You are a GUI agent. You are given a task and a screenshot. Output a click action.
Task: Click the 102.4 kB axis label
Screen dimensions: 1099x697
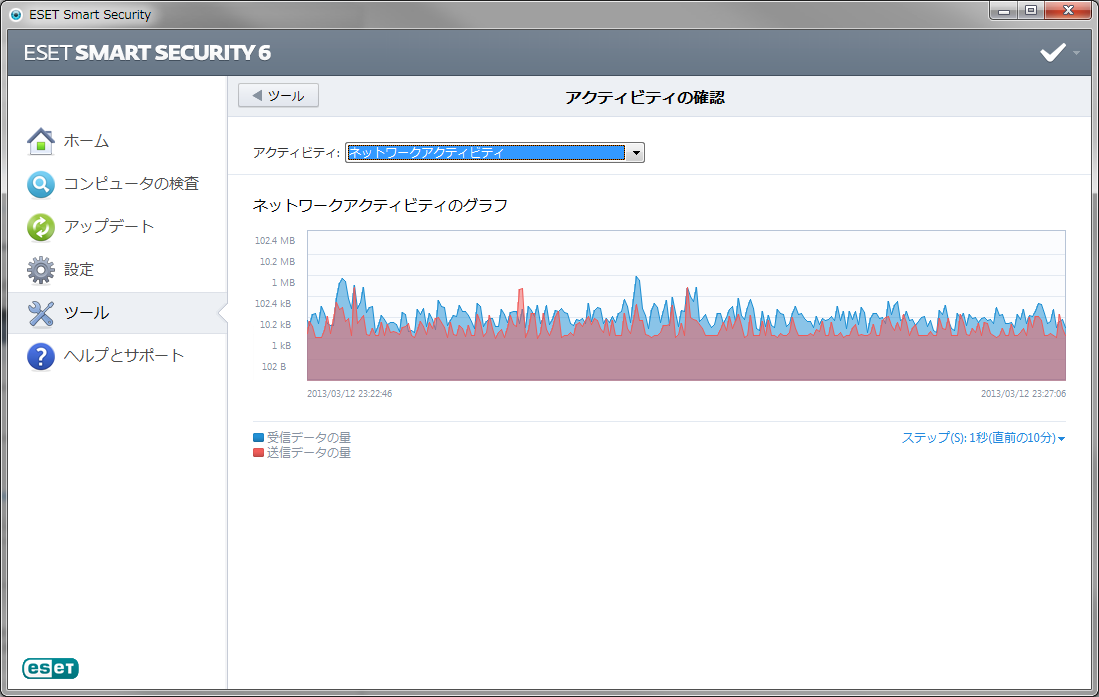273,304
